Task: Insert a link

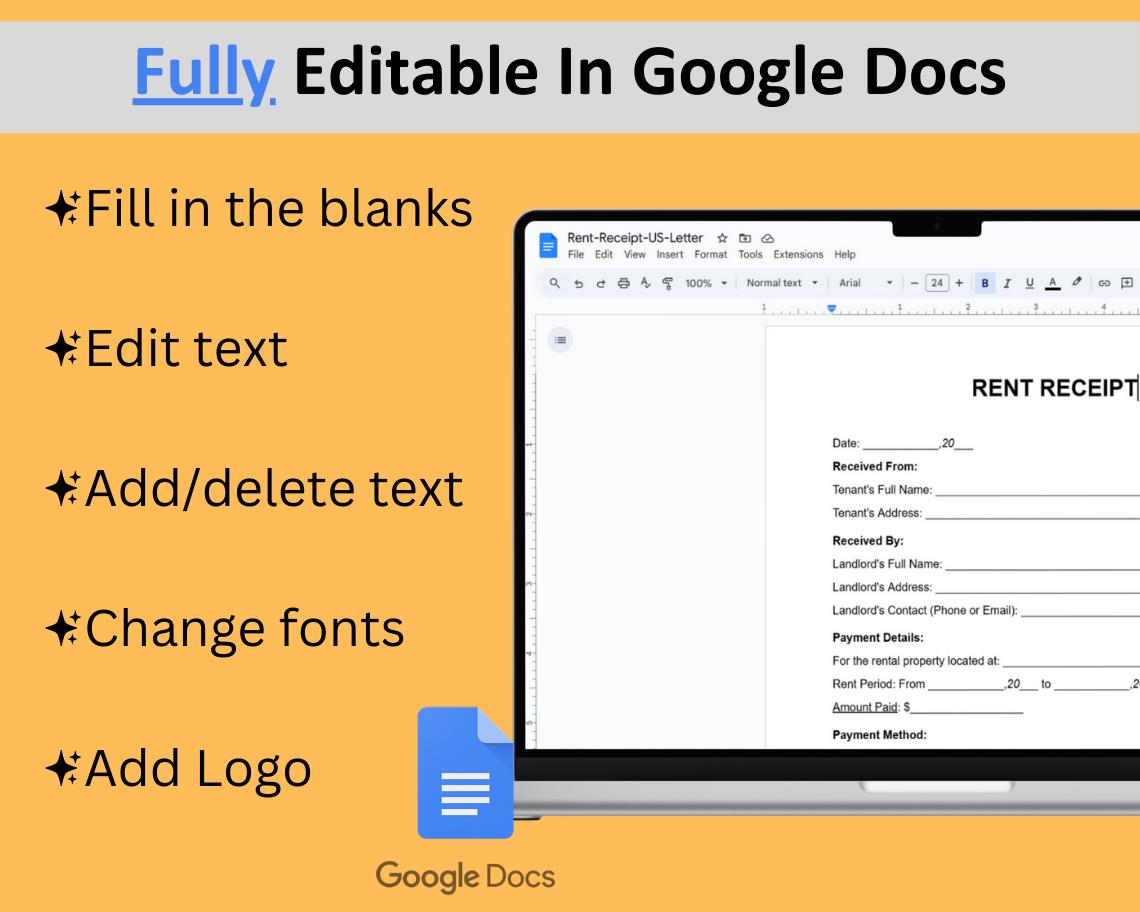Action: click(x=1104, y=283)
